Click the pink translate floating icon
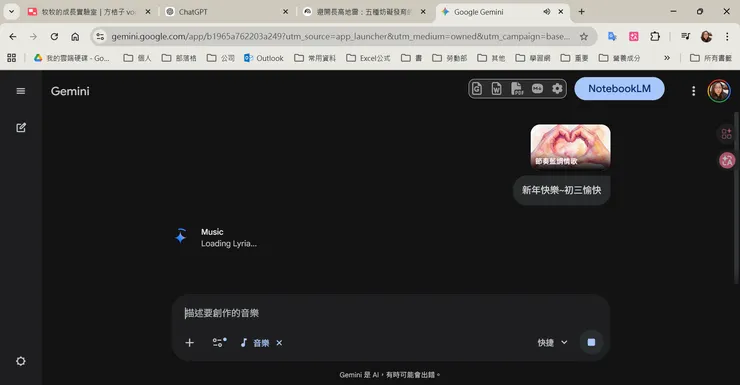The width and height of the screenshot is (740, 385). [x=727, y=160]
